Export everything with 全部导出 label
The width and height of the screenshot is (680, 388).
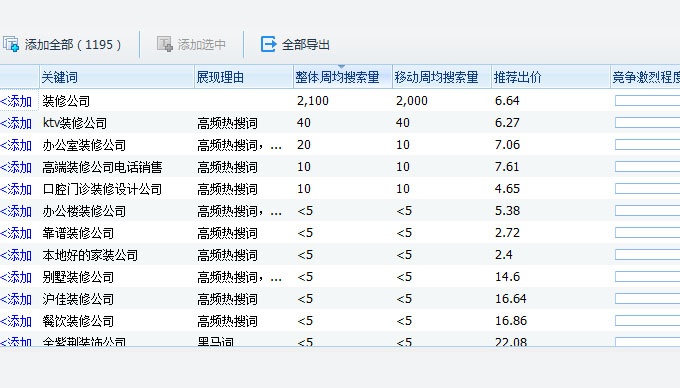306,45
